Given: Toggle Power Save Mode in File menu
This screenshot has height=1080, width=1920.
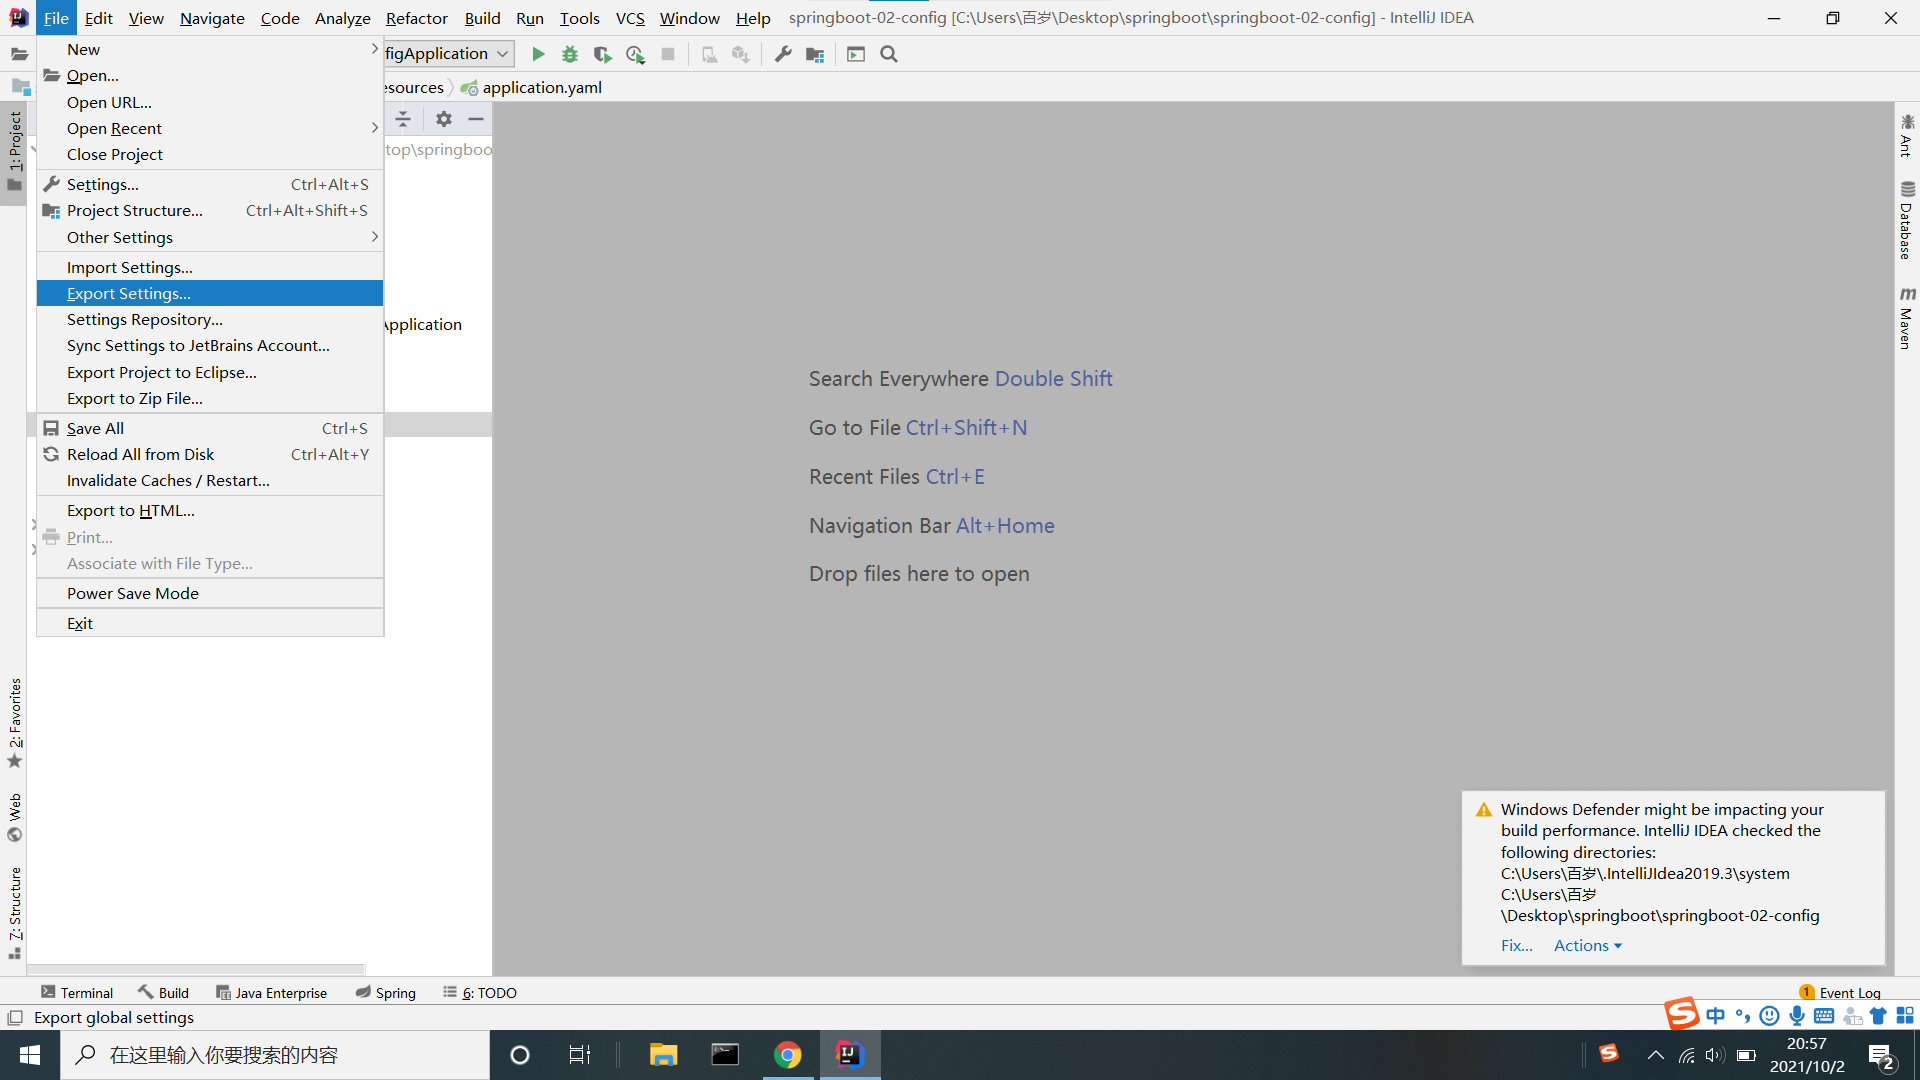Looking at the screenshot, I should (210, 593).
